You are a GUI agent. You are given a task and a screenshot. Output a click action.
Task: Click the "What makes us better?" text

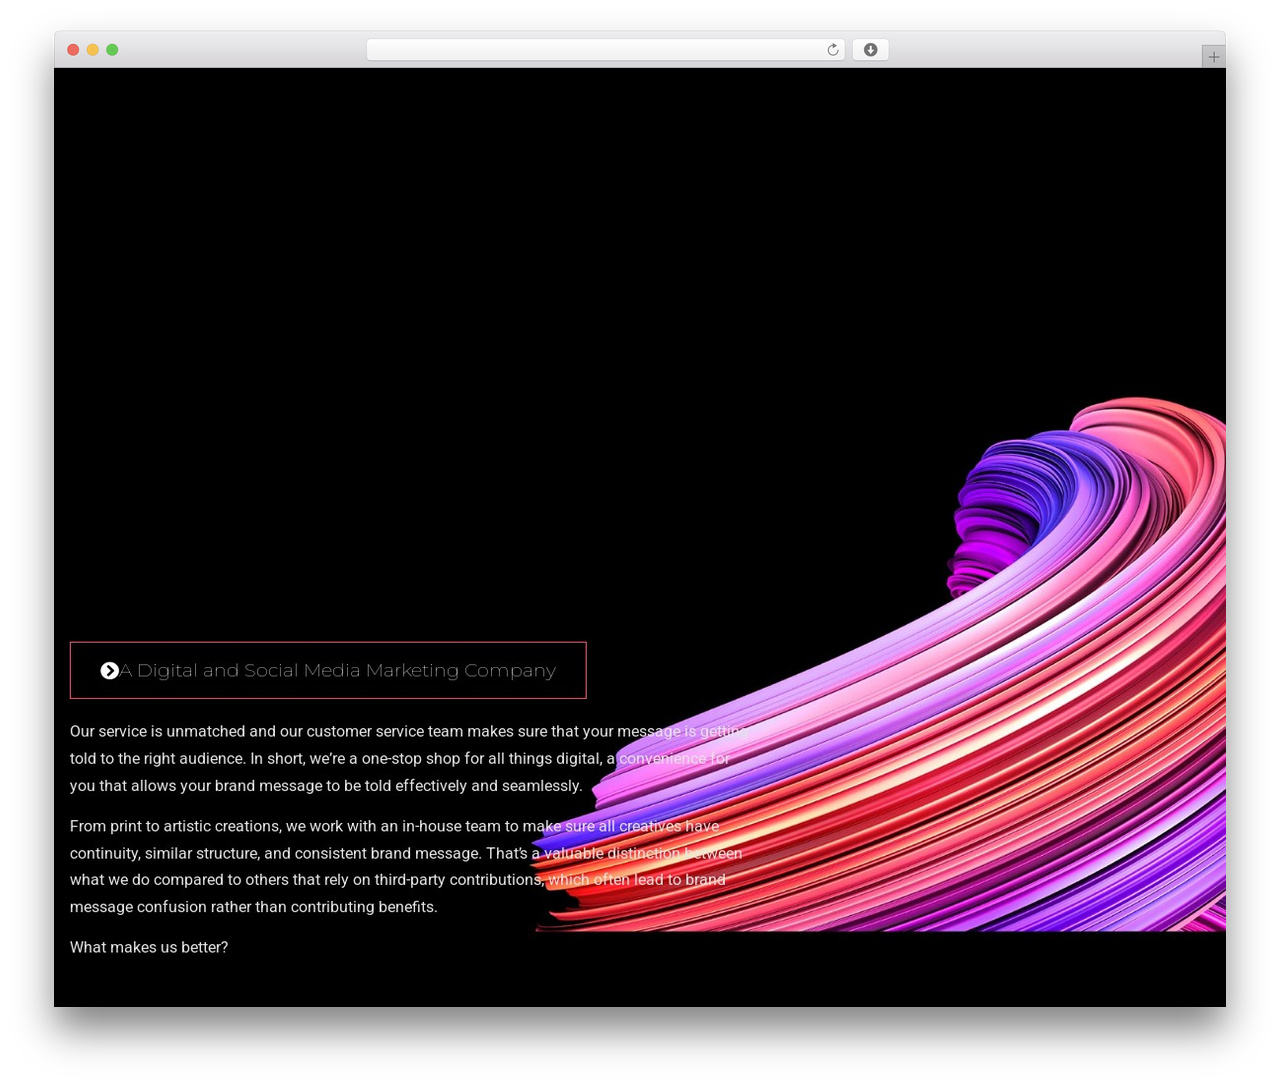(149, 947)
